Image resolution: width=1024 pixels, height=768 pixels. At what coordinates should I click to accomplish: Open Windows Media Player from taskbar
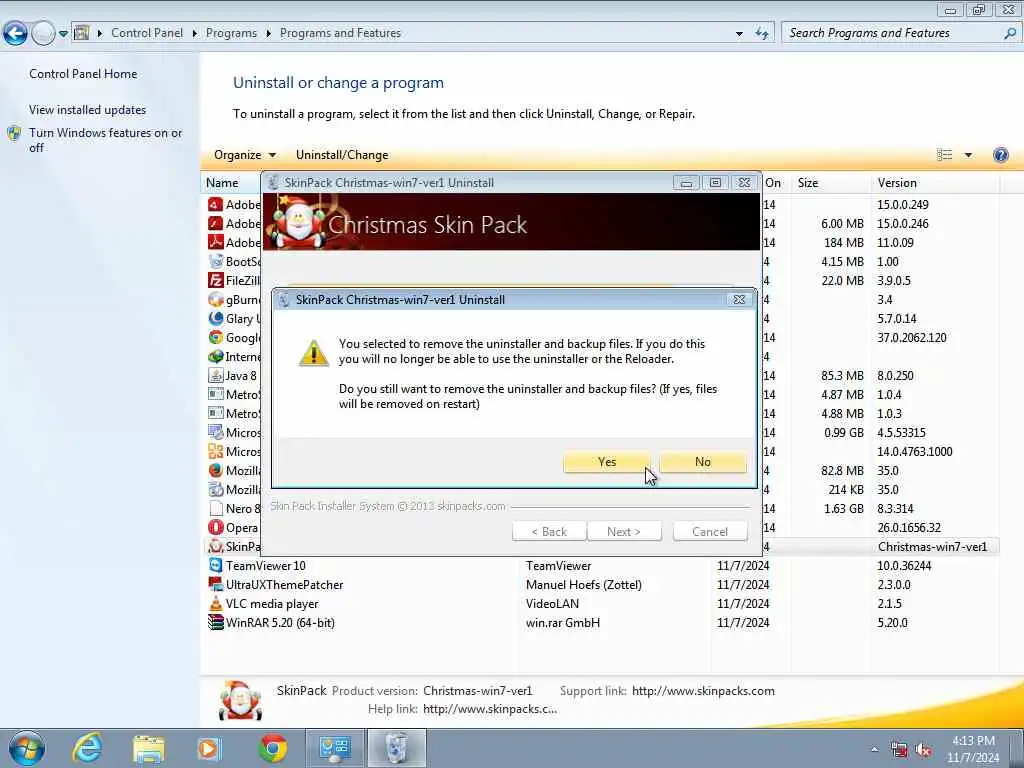click(x=209, y=748)
